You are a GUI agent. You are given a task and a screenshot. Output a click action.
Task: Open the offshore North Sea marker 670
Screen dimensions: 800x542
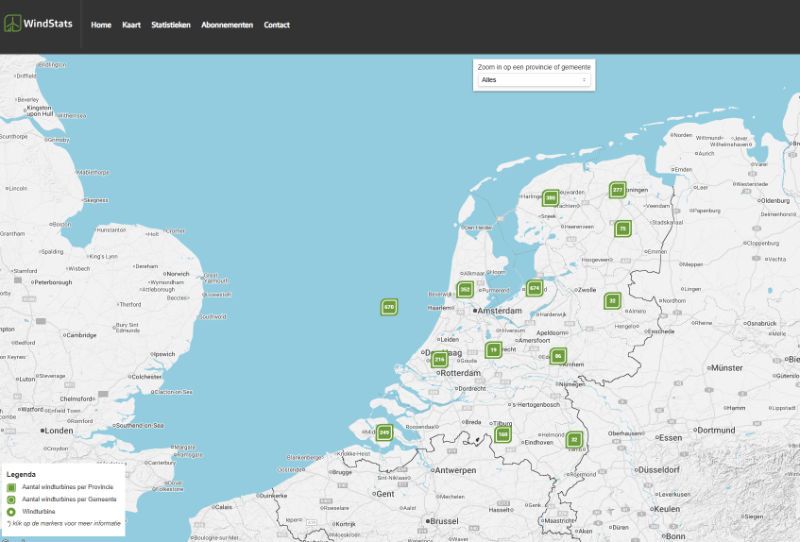coord(389,307)
